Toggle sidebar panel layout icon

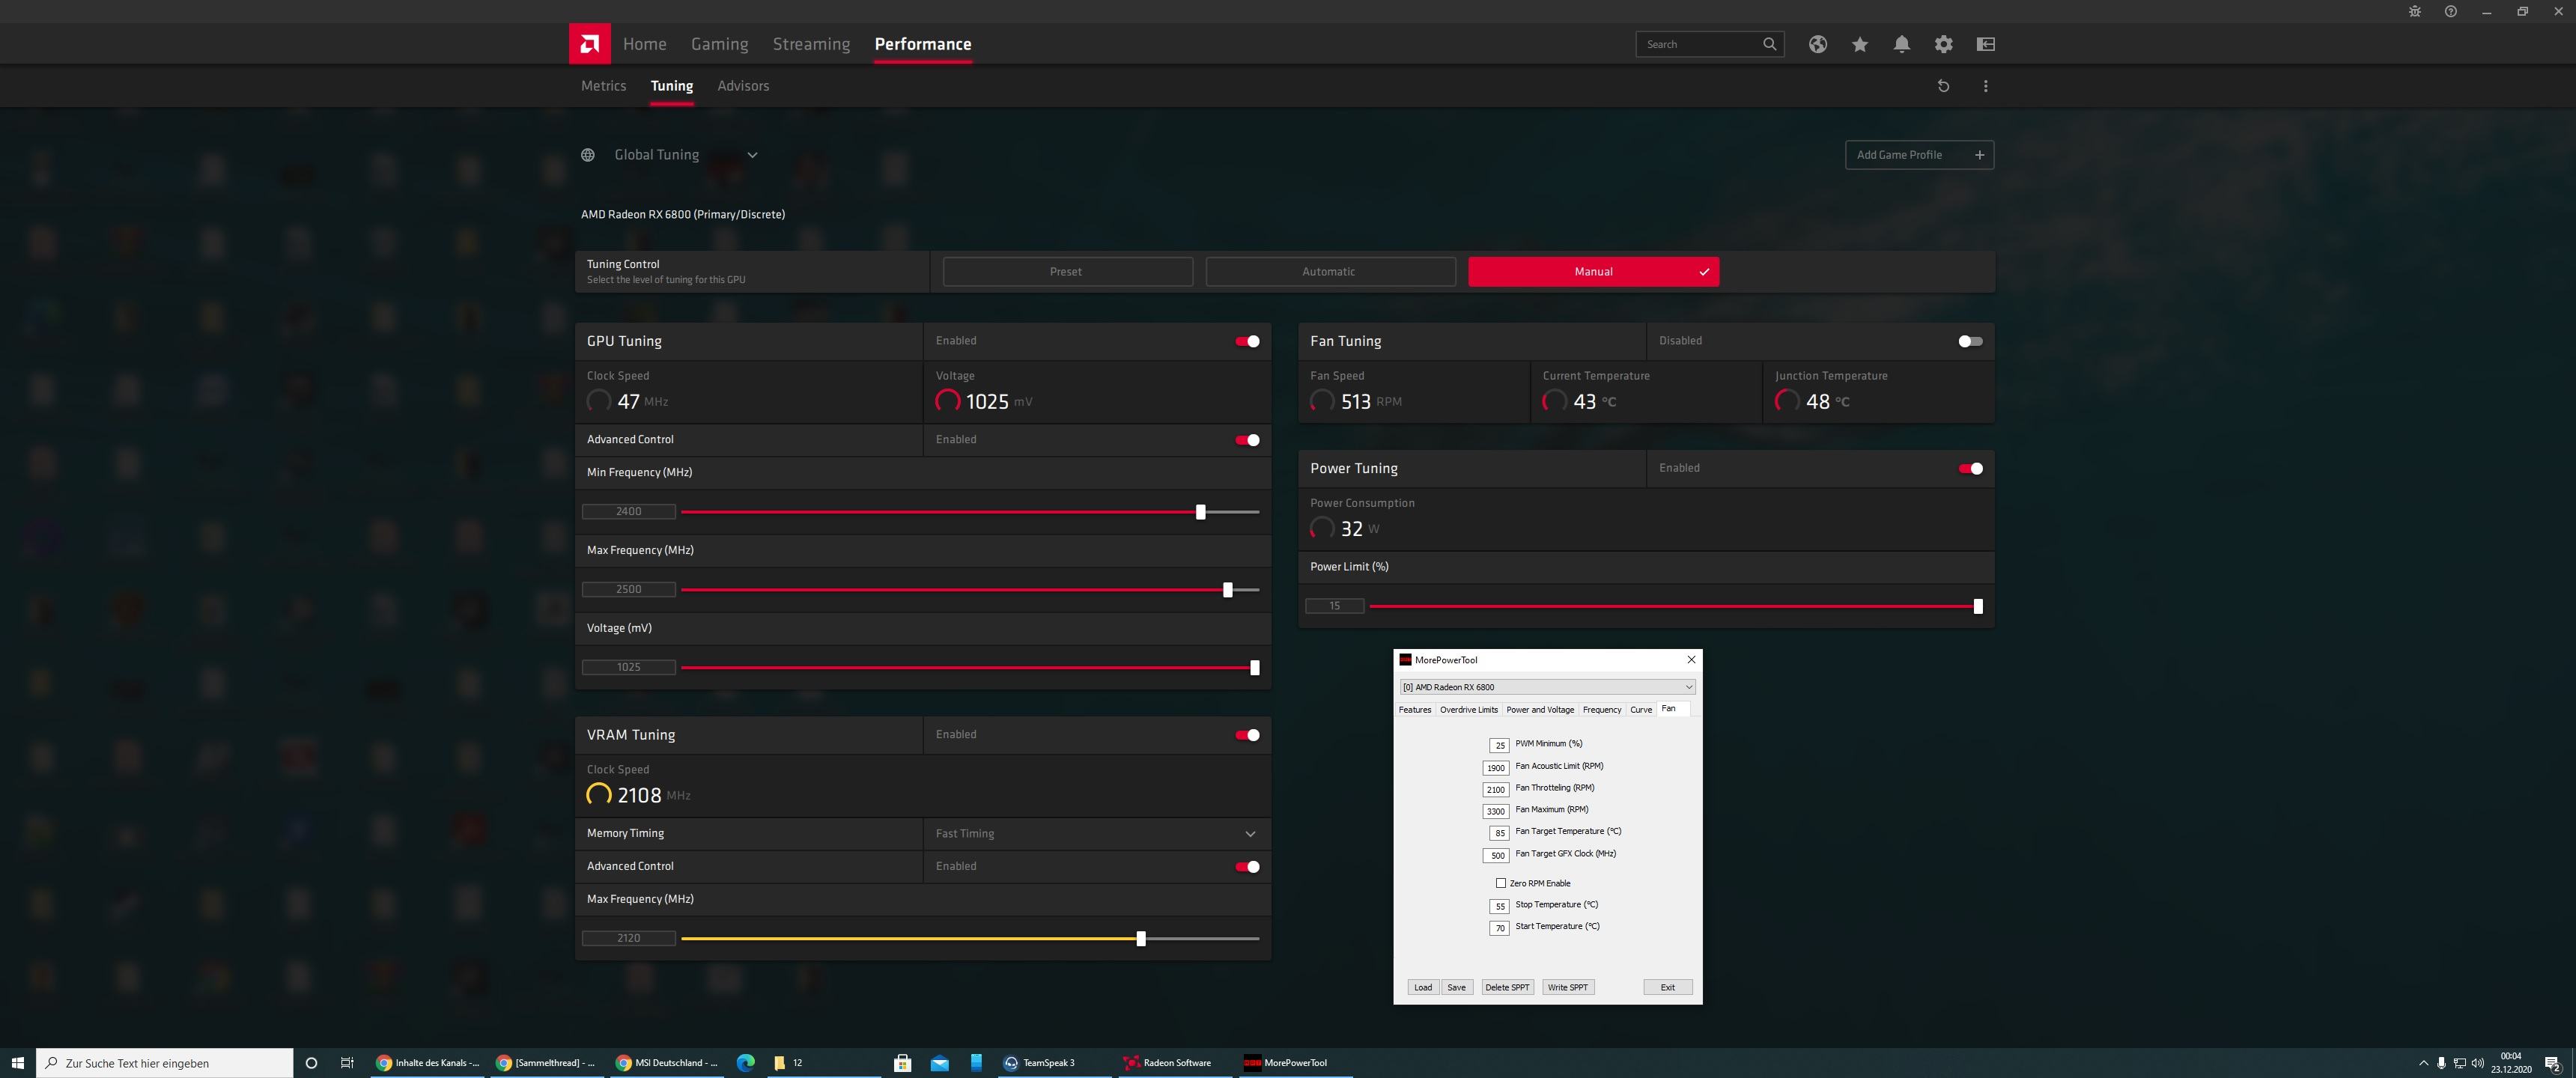pos(1986,44)
